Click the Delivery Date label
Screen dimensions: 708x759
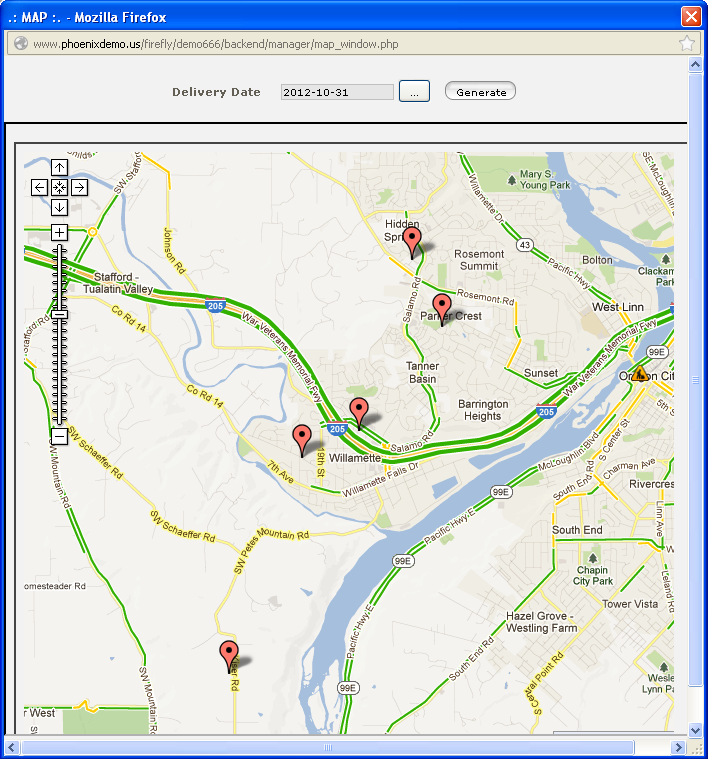click(x=216, y=92)
